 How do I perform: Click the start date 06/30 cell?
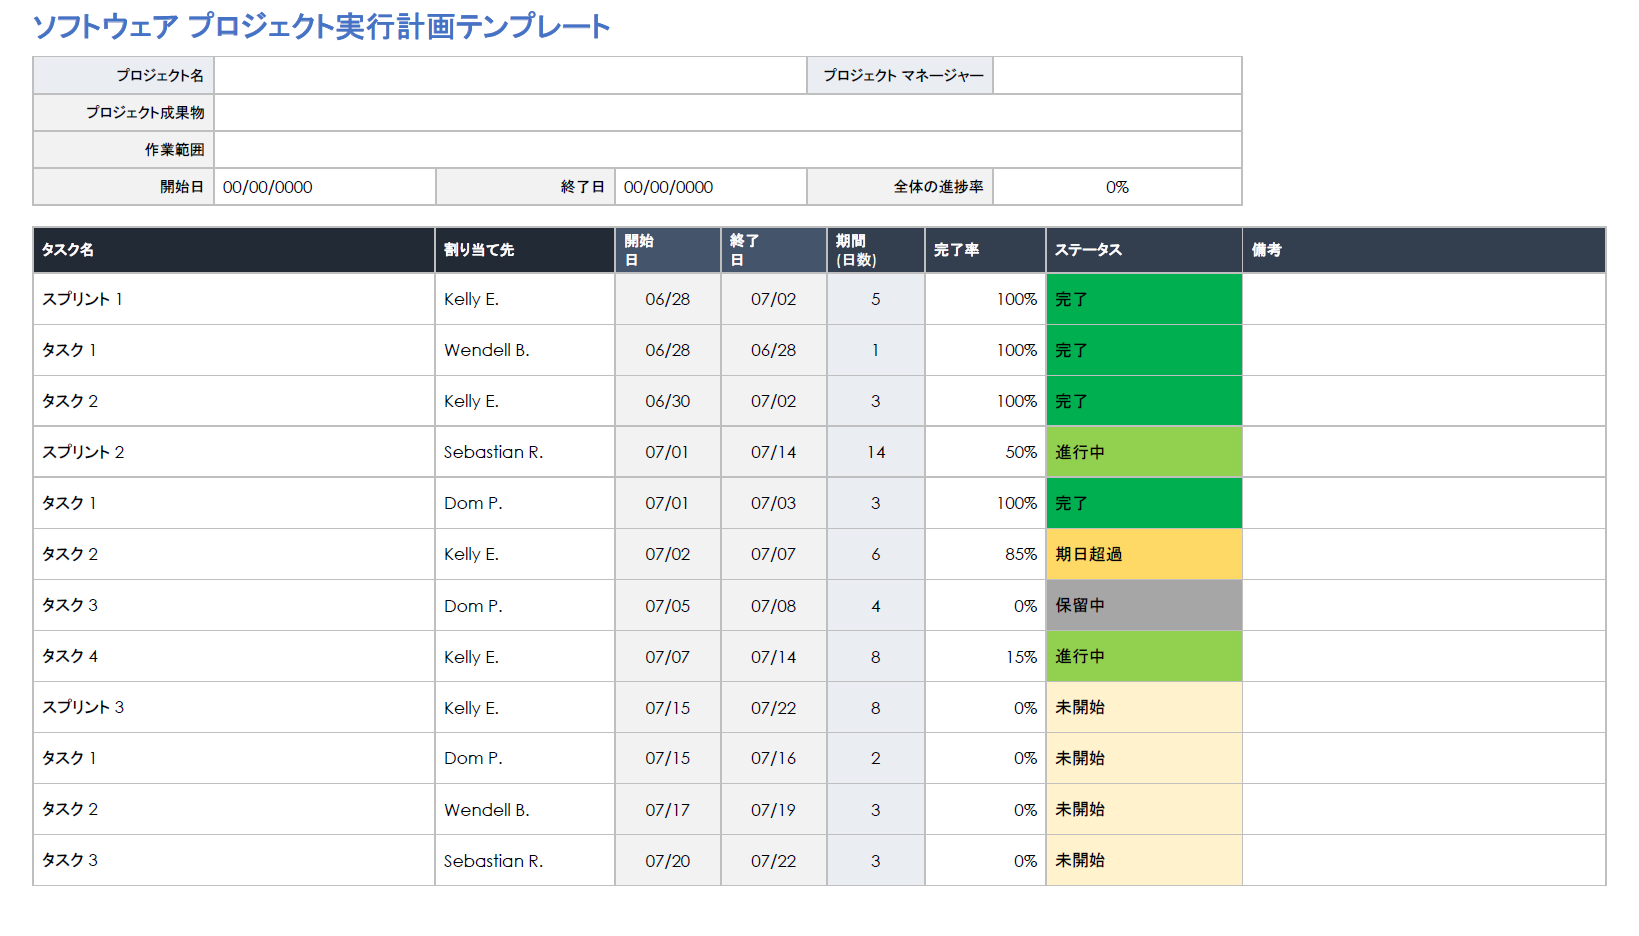(668, 401)
